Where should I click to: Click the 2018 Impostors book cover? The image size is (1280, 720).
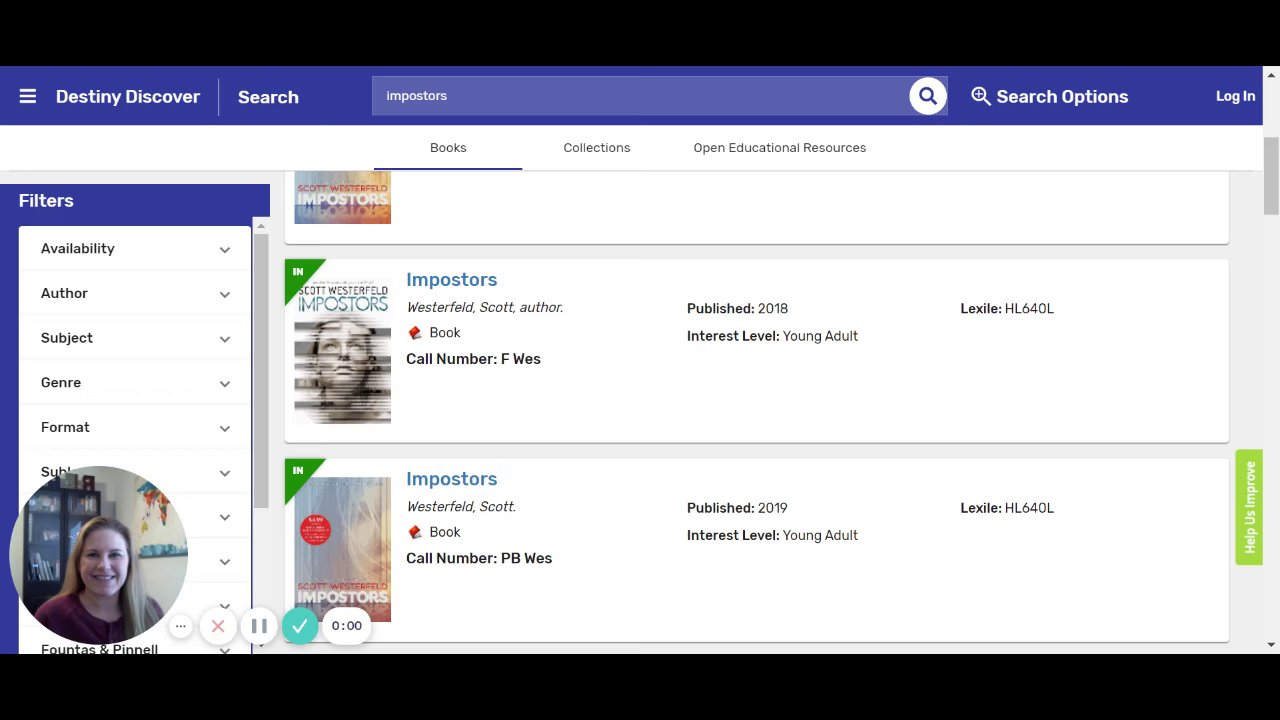click(343, 351)
